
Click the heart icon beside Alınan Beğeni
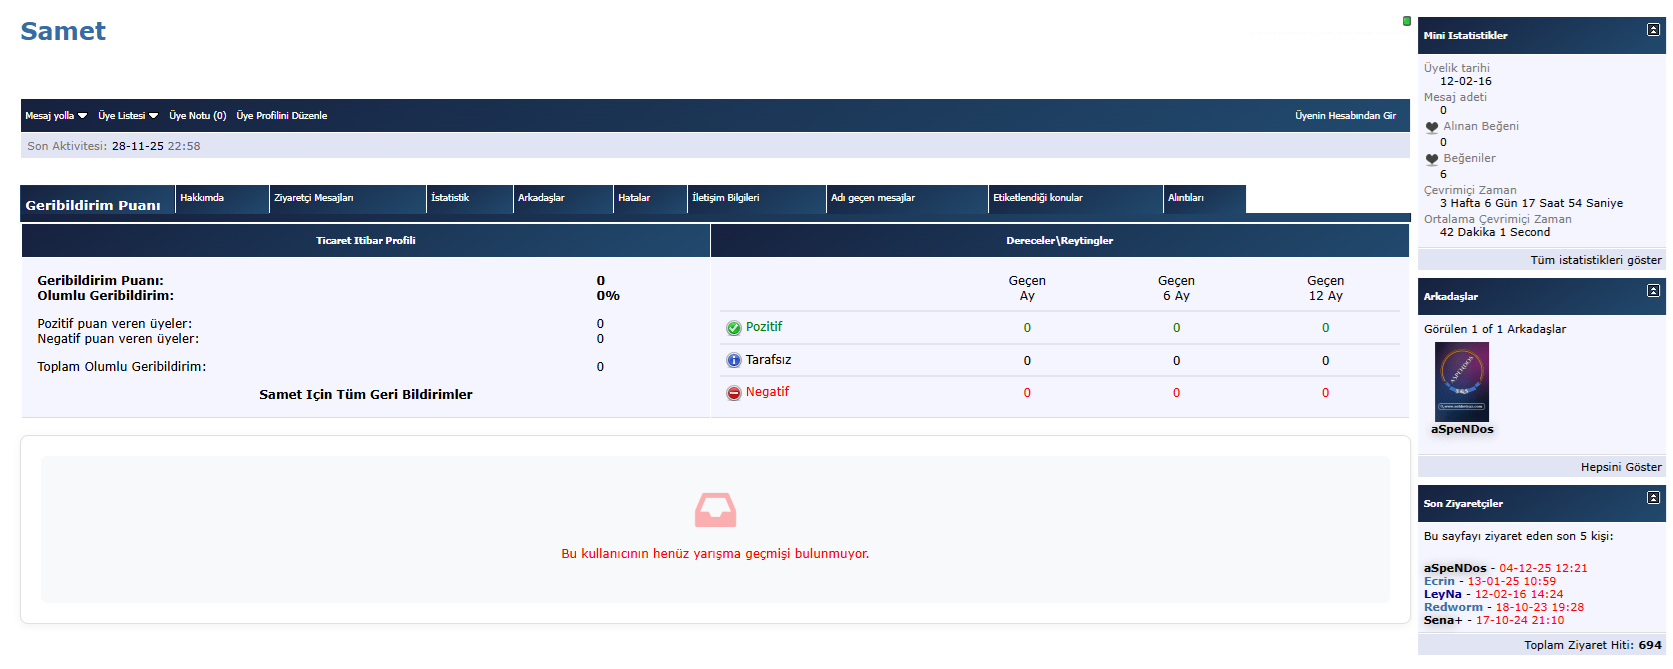coord(1432,127)
